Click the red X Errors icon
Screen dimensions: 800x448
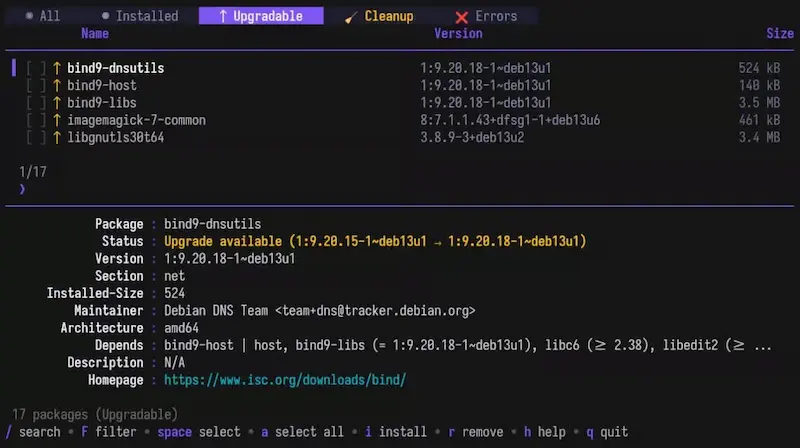pos(461,17)
